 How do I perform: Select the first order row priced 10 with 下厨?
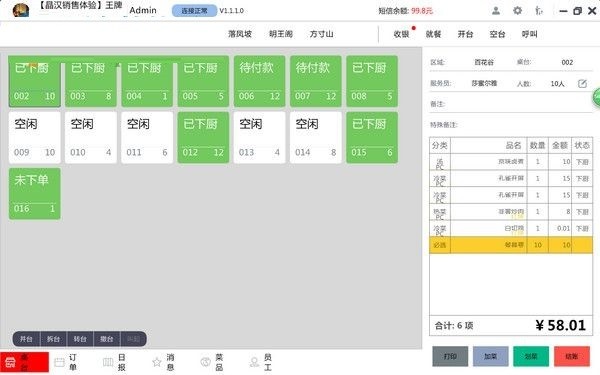click(x=511, y=162)
